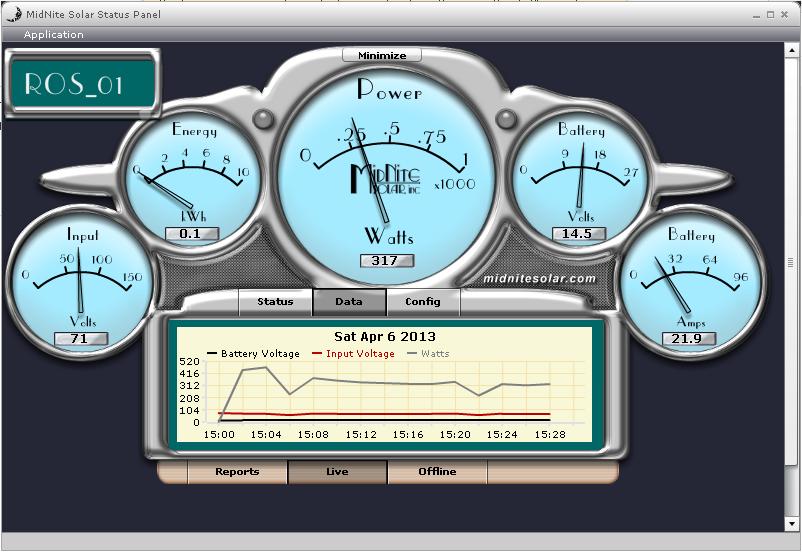This screenshot has width=802, height=552.
Task: Click the Input Volts value 71
Action: (x=81, y=339)
